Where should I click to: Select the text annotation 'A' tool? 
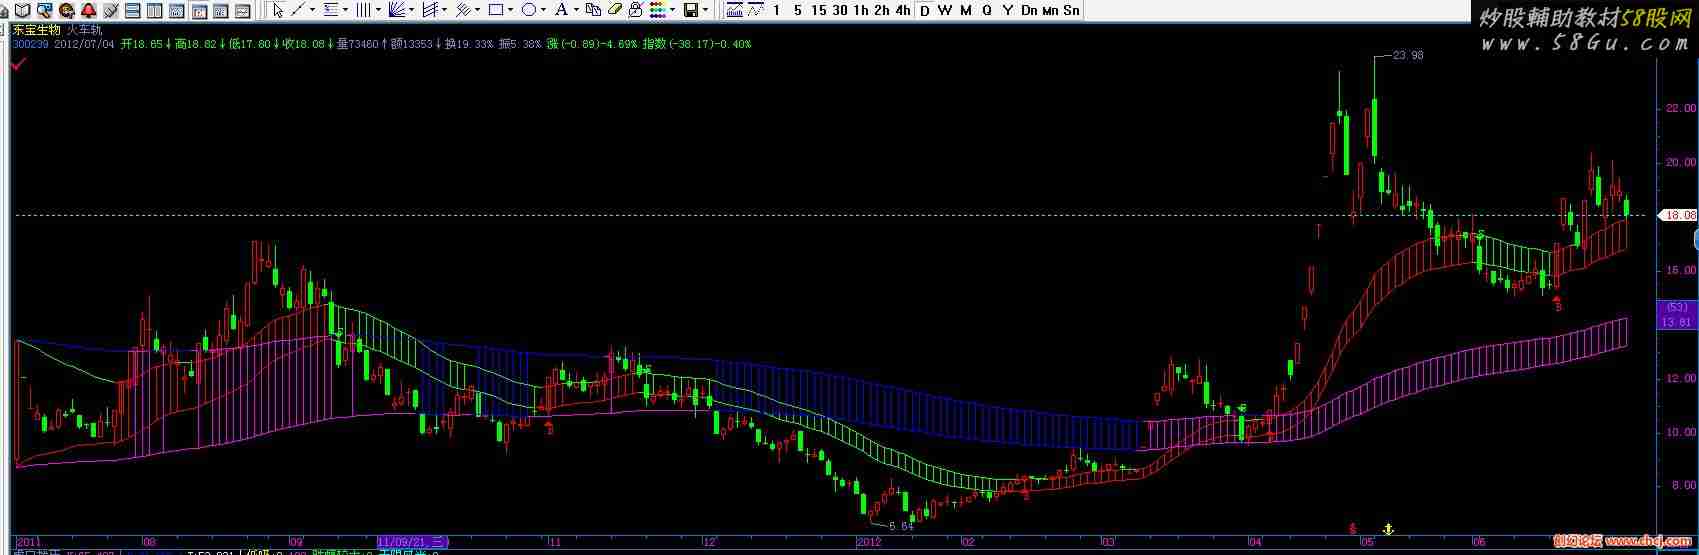(561, 10)
